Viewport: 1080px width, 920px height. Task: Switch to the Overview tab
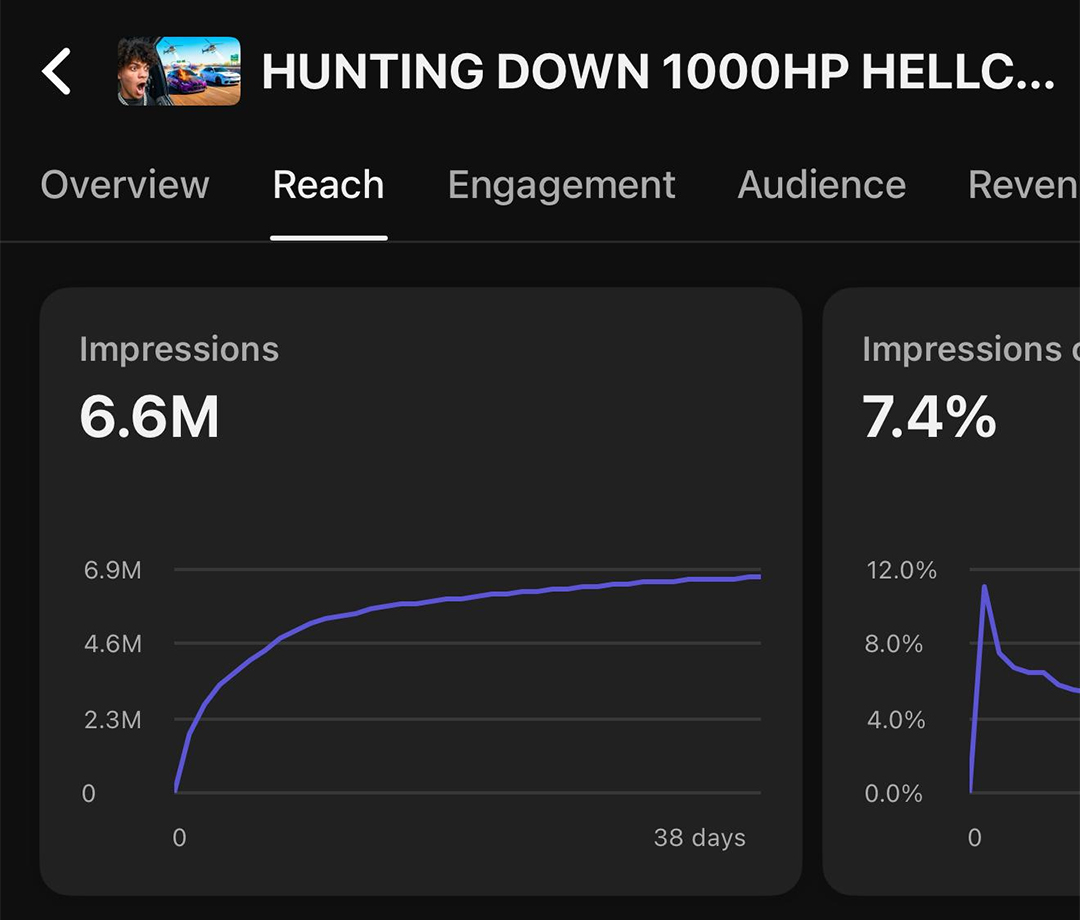(125, 185)
